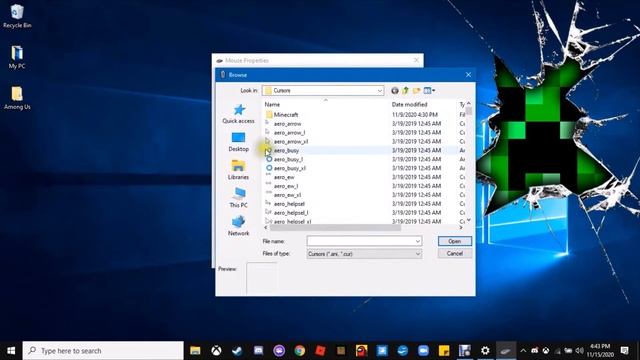Open the View Menu dropdown
640x360 pixels.
[429, 91]
